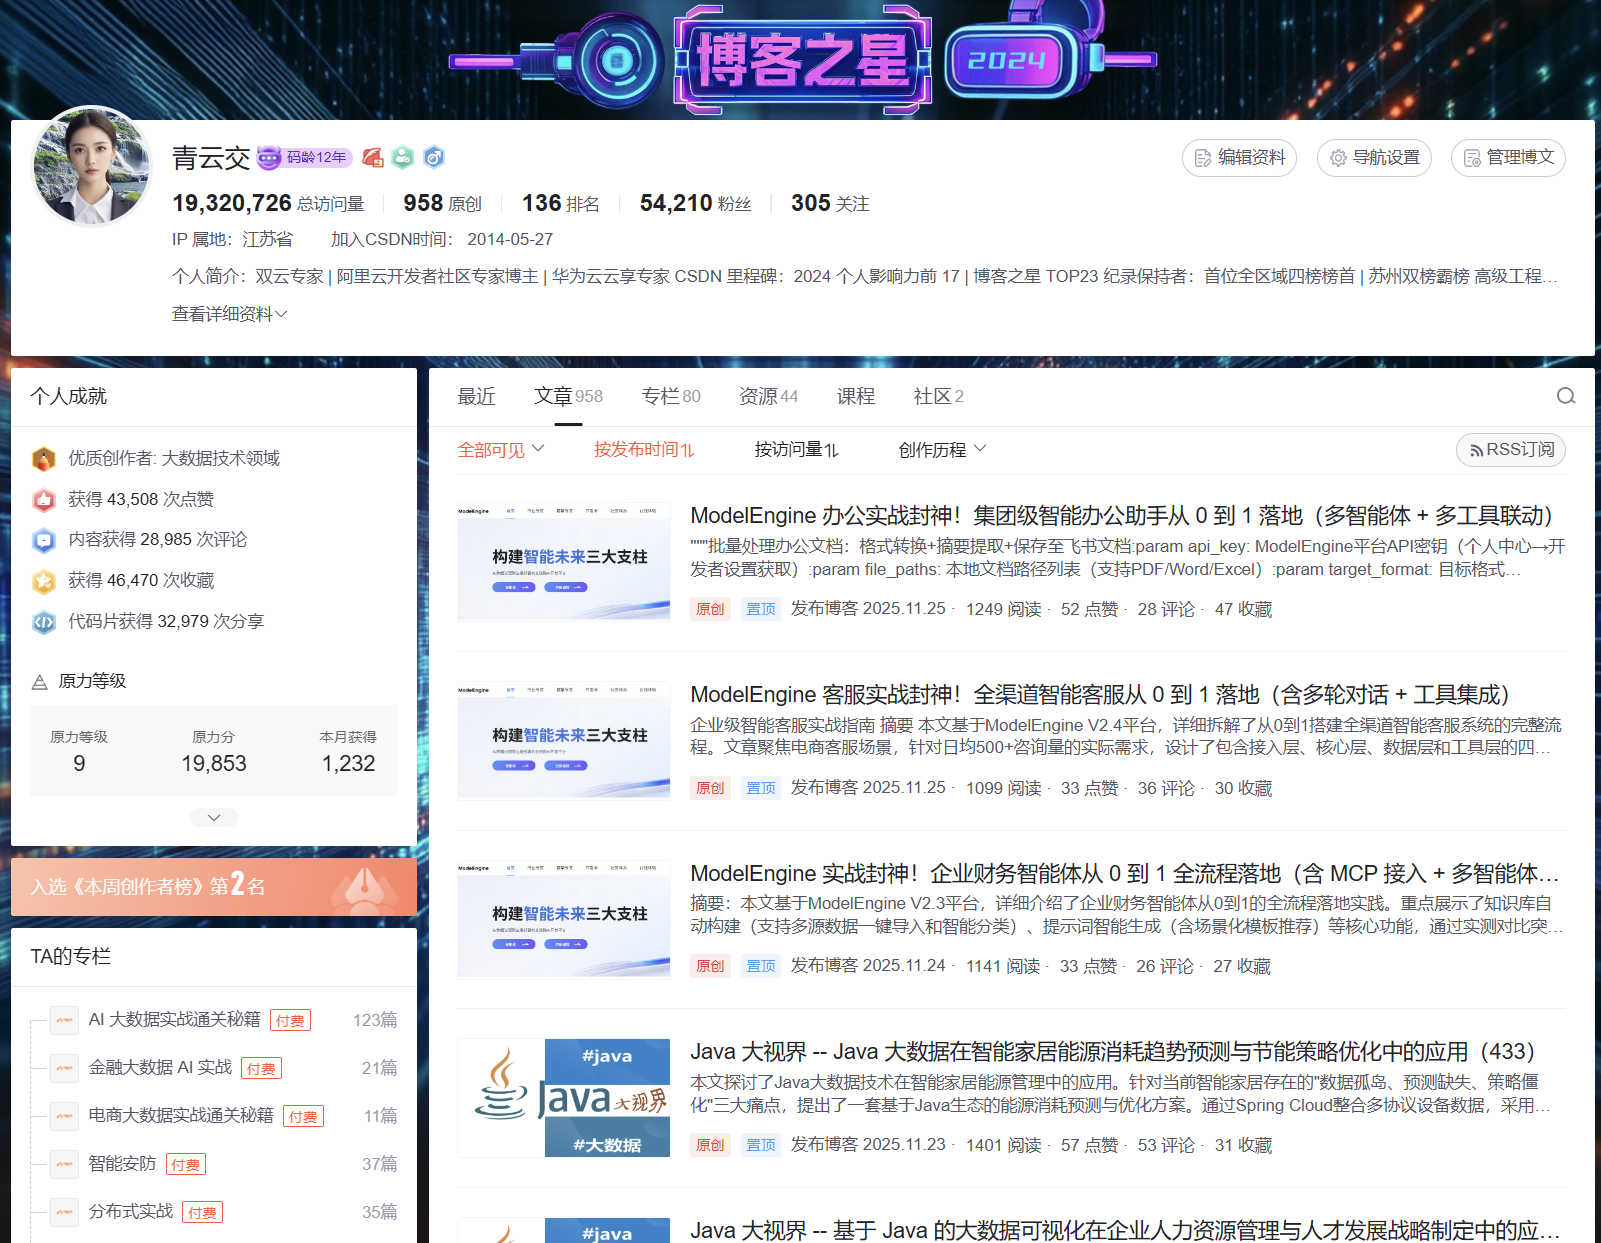Click the green medal icon next to username

coord(403,157)
